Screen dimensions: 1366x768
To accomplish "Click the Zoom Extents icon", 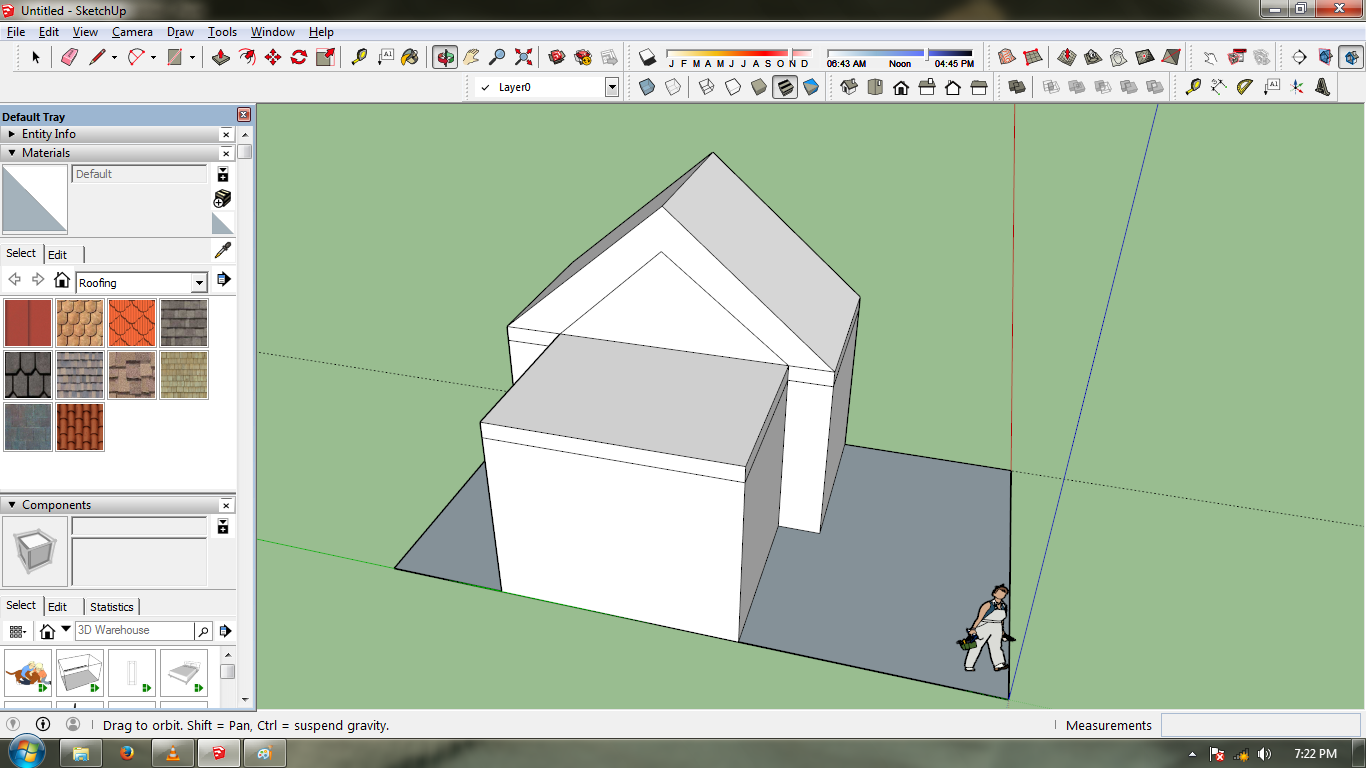I will point(524,57).
